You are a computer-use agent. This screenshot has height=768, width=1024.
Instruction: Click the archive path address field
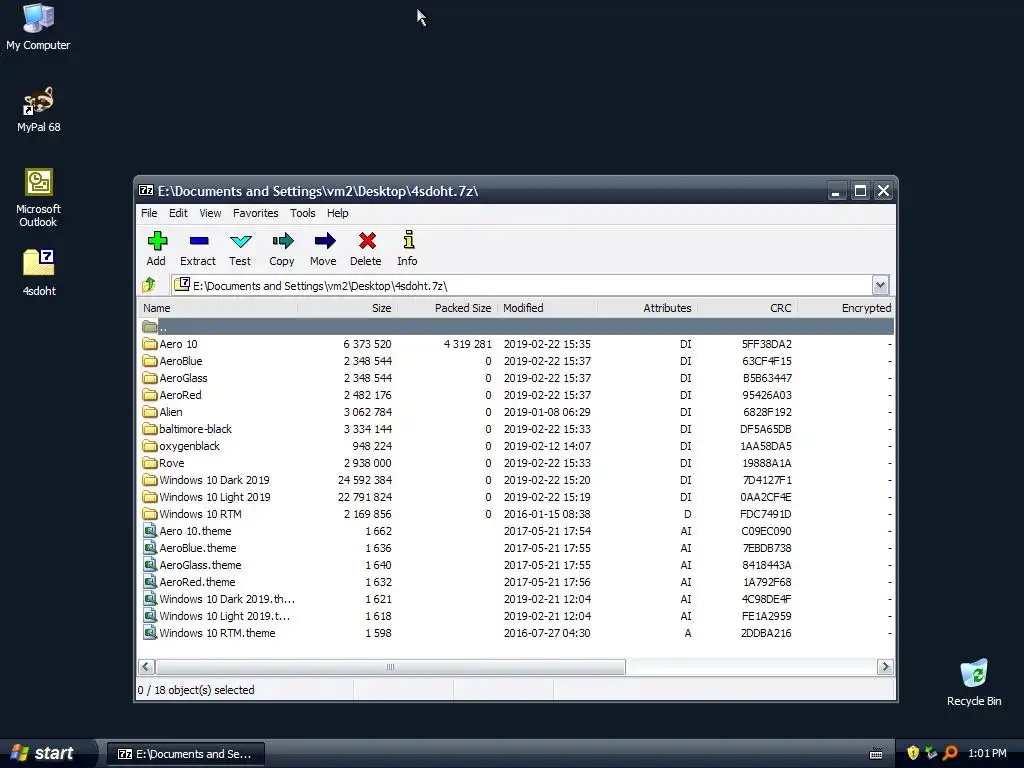click(x=522, y=285)
